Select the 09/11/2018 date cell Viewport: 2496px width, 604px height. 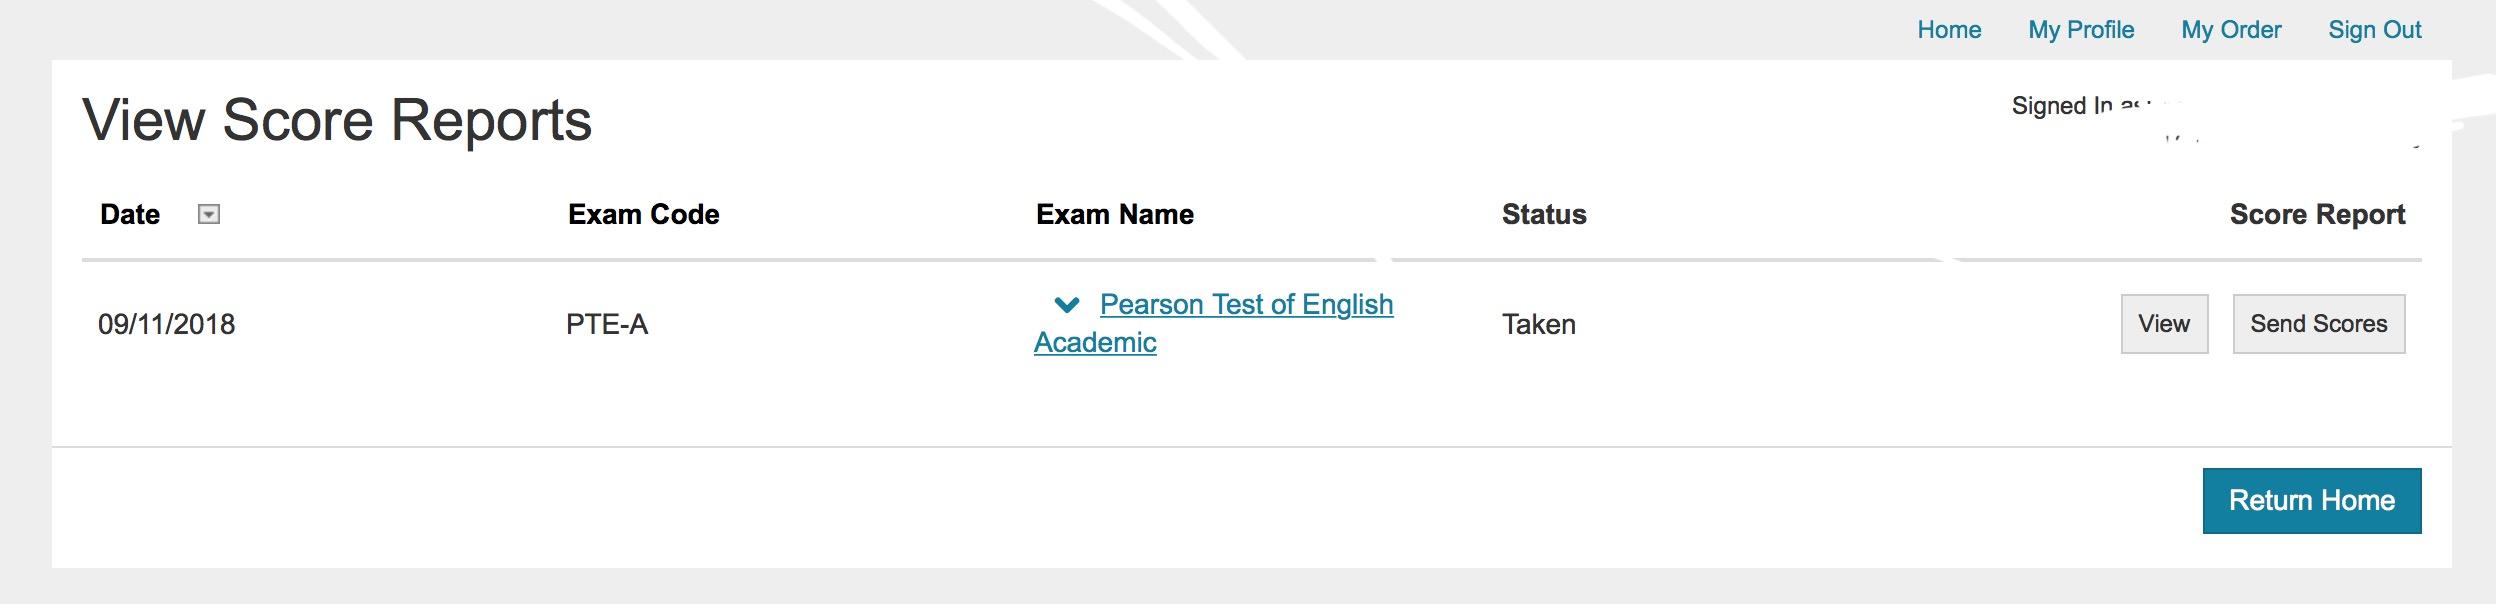[166, 324]
